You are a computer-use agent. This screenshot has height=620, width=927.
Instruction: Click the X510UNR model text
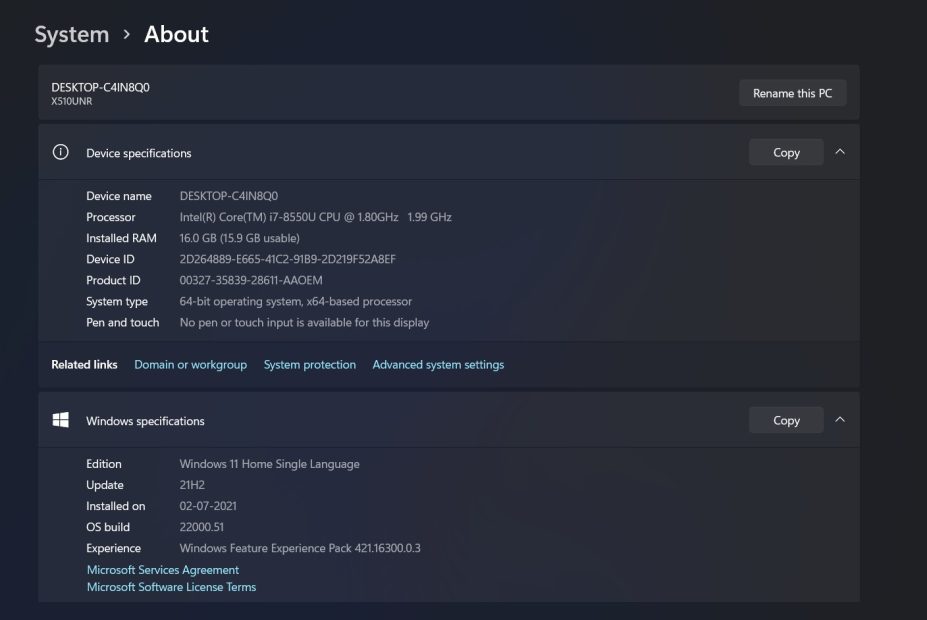pyautogui.click(x=72, y=101)
